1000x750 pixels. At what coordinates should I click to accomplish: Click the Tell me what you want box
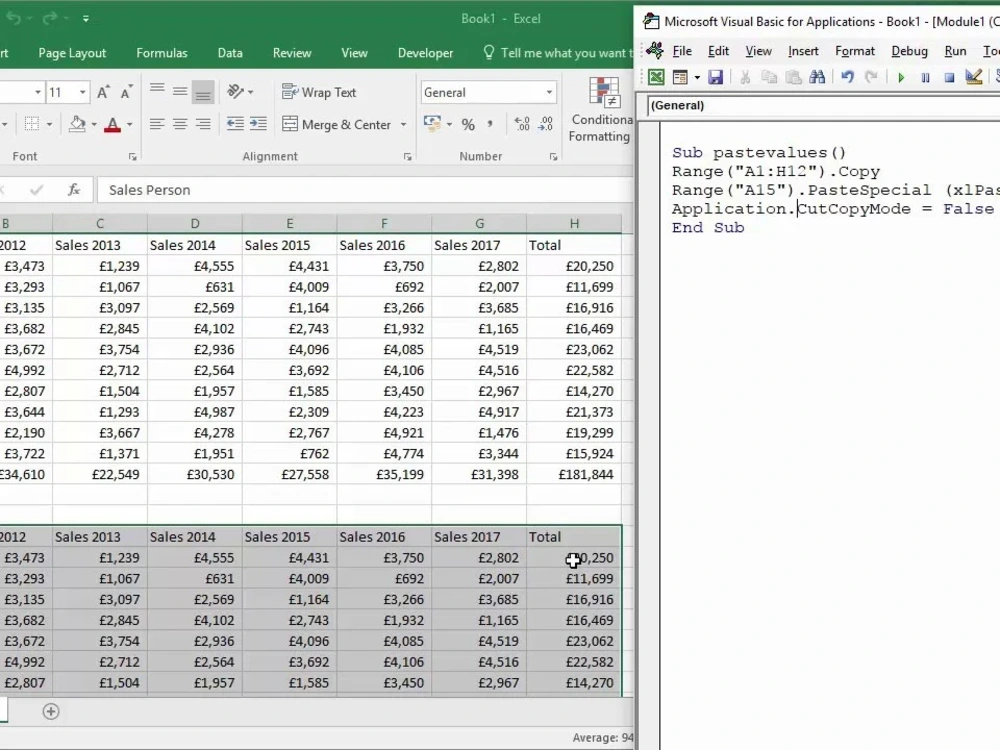pos(557,53)
